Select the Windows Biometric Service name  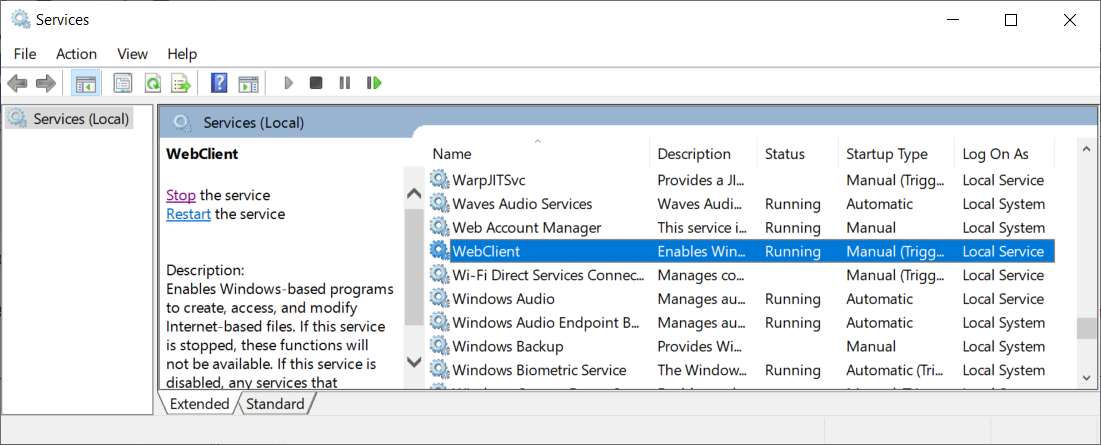click(x=539, y=370)
